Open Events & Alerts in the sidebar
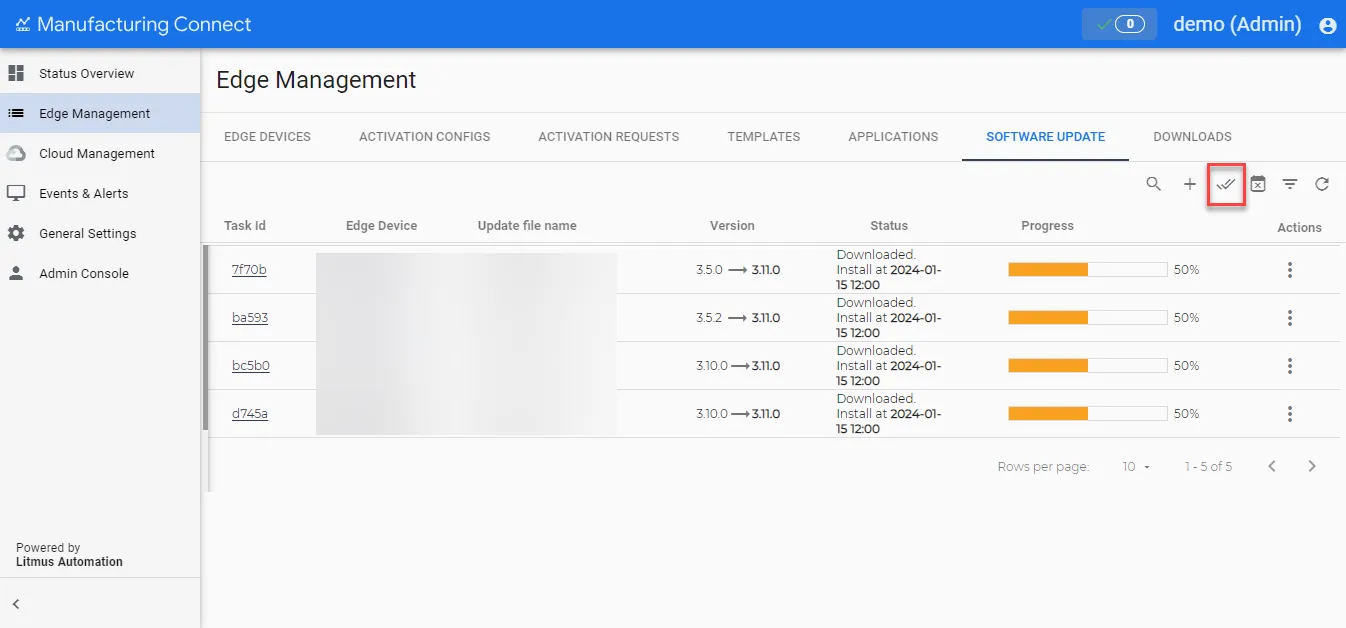The width and height of the screenshot is (1346, 628). (100, 193)
